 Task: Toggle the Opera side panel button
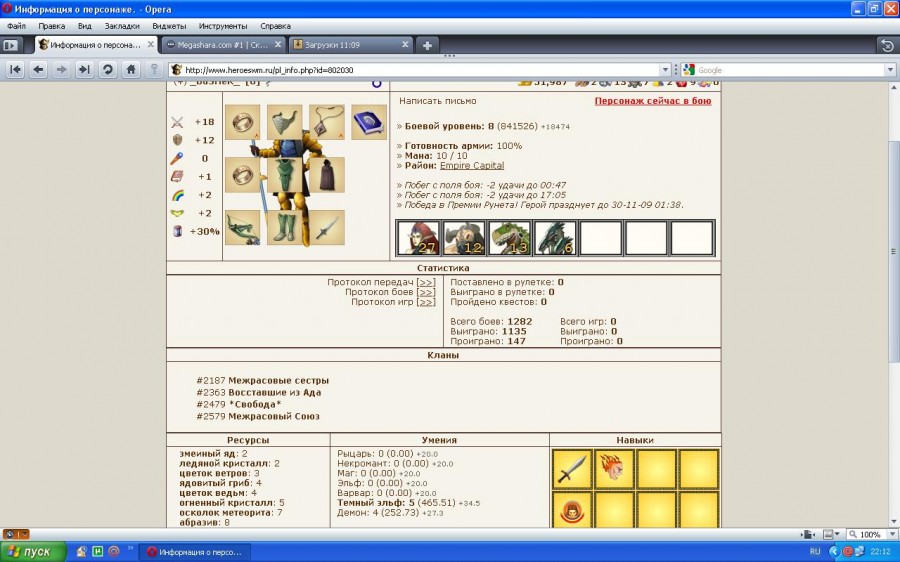[11, 45]
